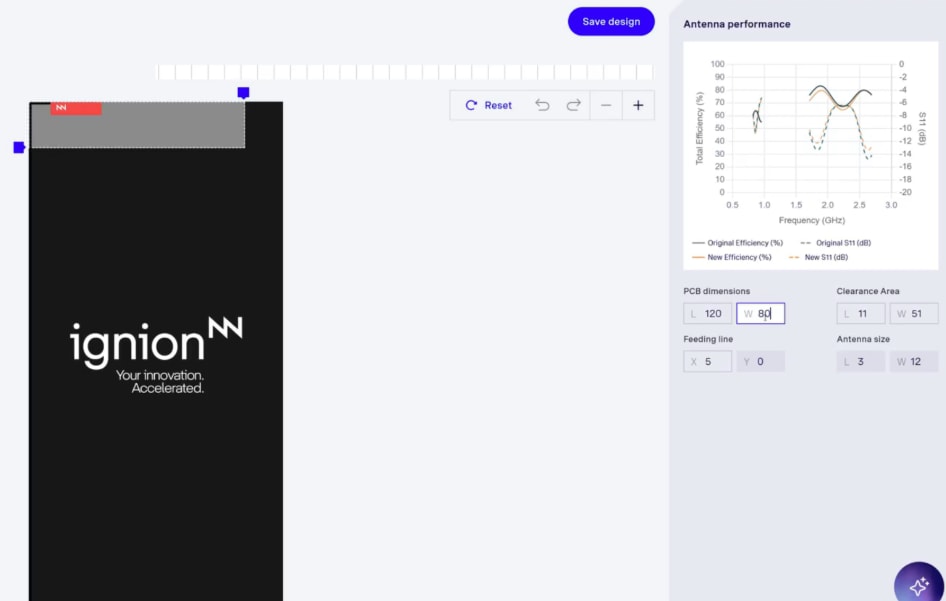The image size is (946, 601).
Task: Redo the last design change
Action: (x=571, y=105)
